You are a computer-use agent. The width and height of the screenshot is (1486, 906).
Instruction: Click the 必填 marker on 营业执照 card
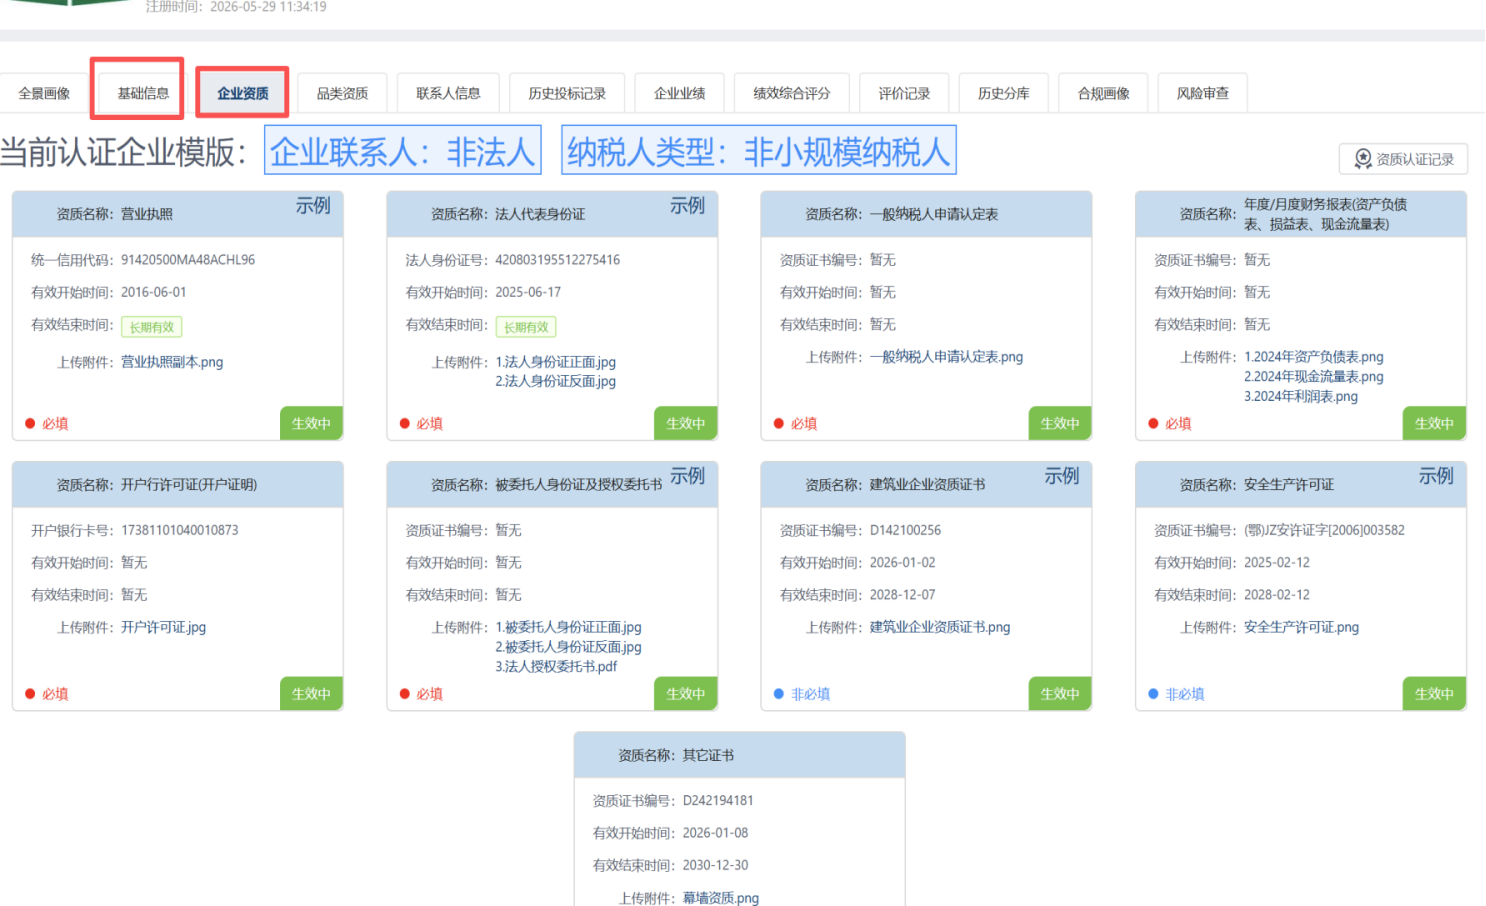(47, 424)
